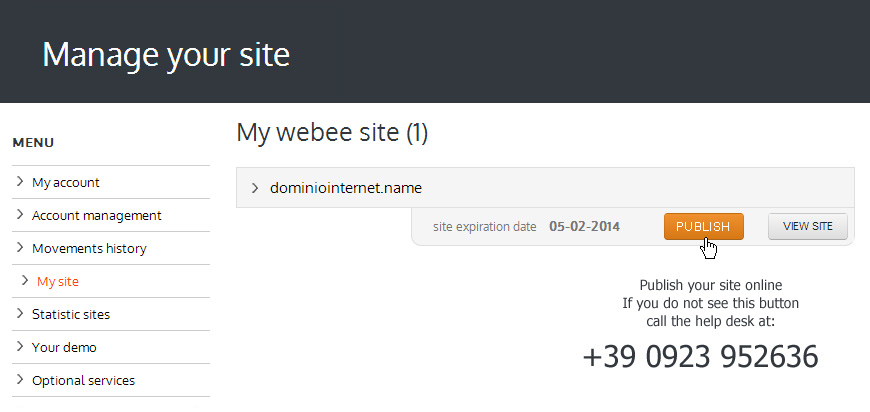Click arrow icon beside Movements history

pyautogui.click(x=20, y=247)
